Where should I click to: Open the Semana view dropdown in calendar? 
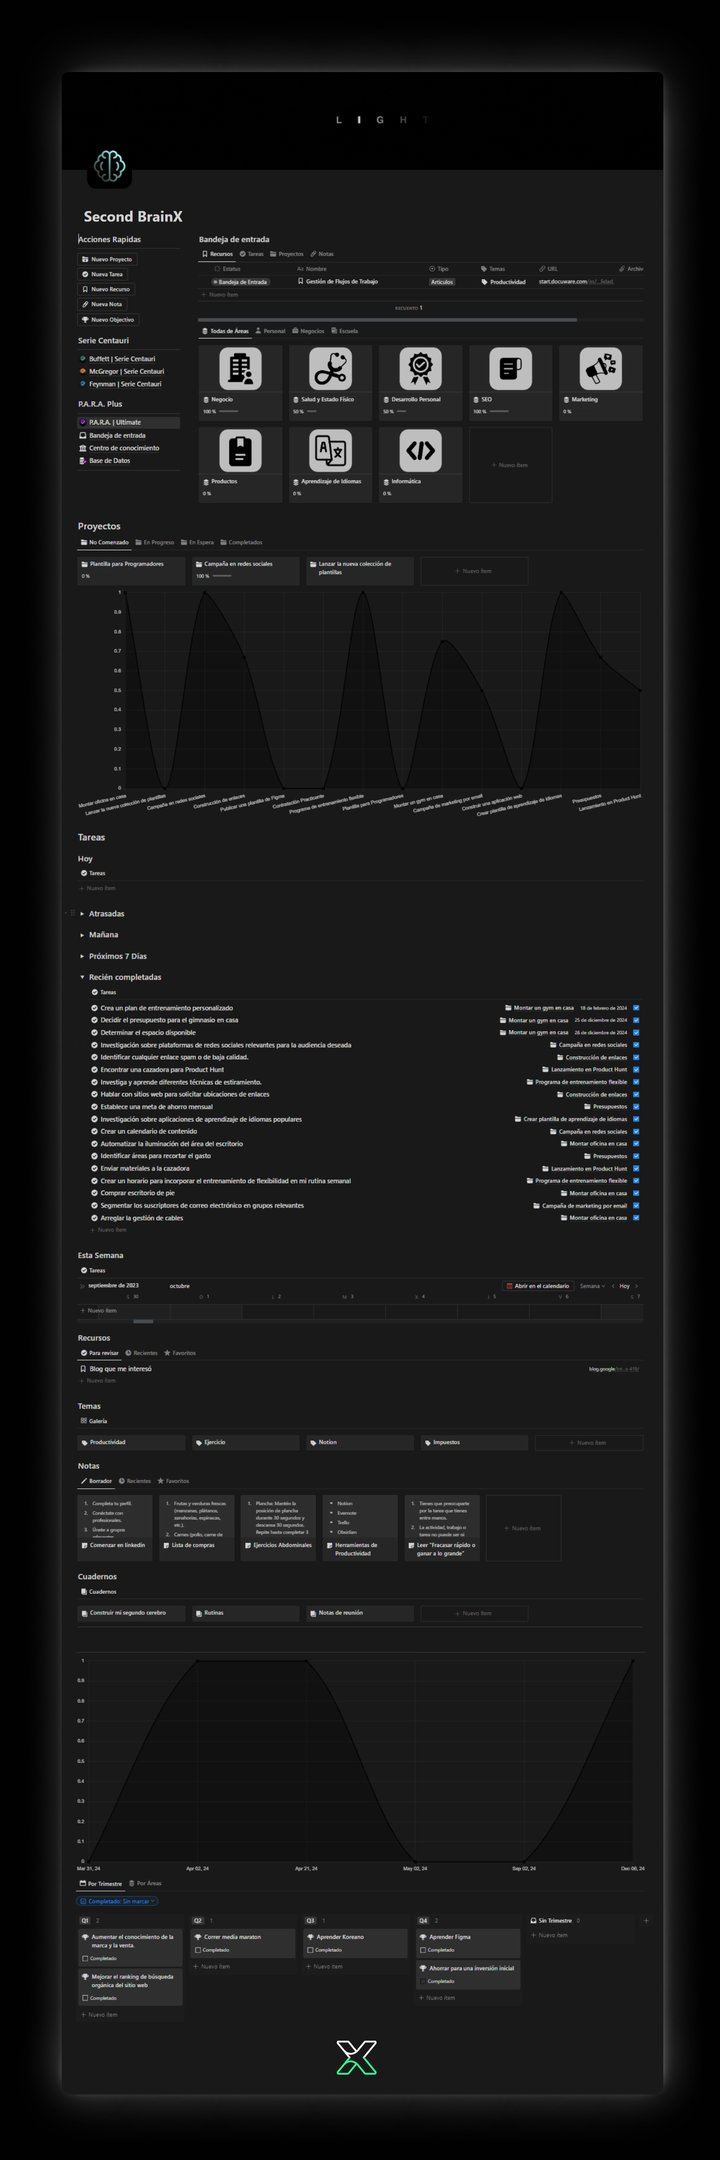[592, 1286]
